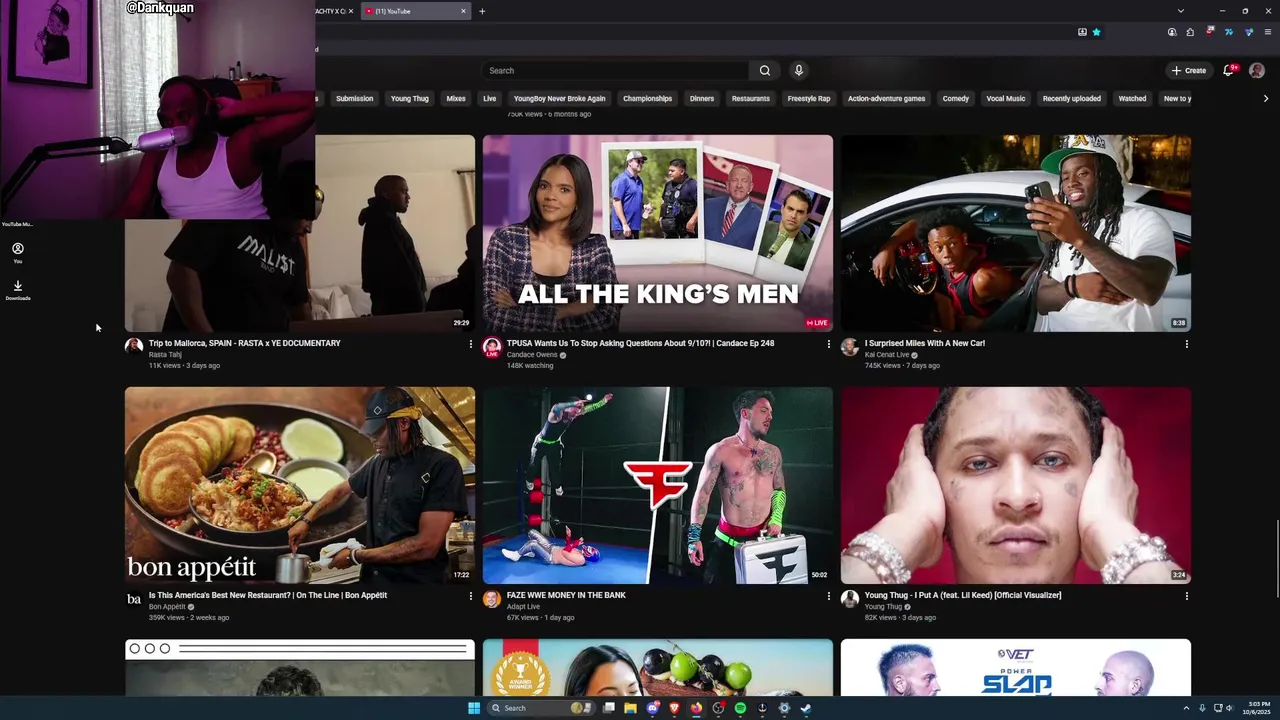
Task: Open Is This America's Best New Restaurant title
Action: click(x=268, y=595)
